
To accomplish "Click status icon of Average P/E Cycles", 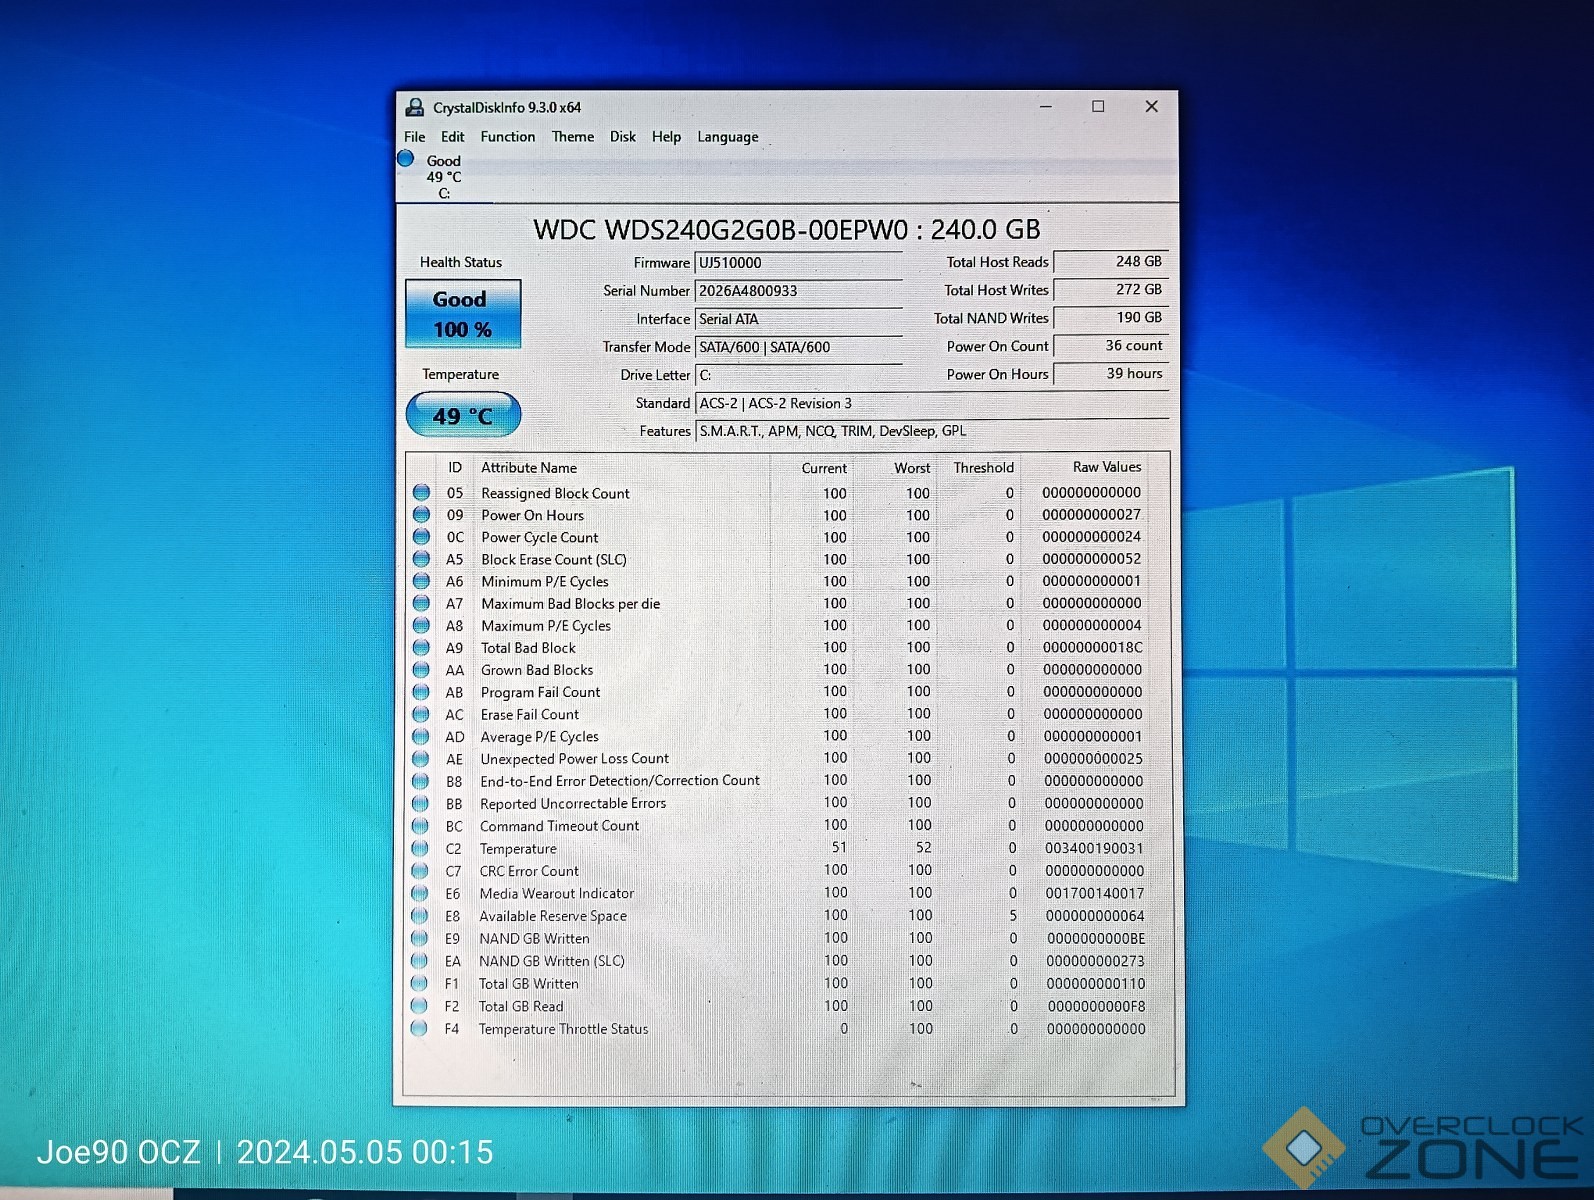I will (x=421, y=736).
